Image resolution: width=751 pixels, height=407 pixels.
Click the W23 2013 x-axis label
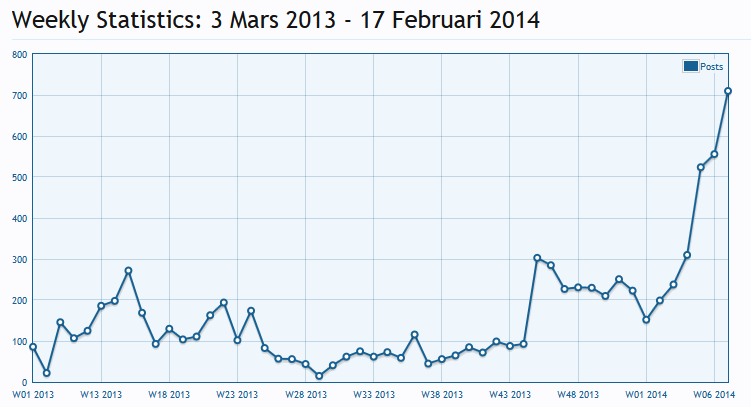click(x=237, y=395)
